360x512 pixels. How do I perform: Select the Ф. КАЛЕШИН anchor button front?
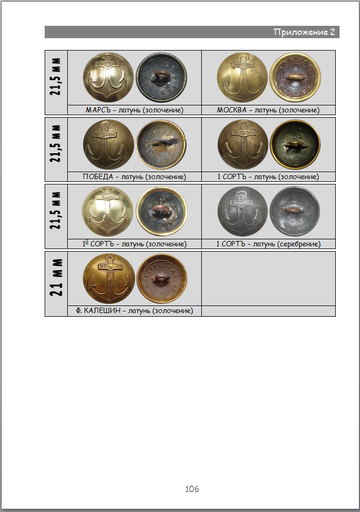(x=109, y=279)
